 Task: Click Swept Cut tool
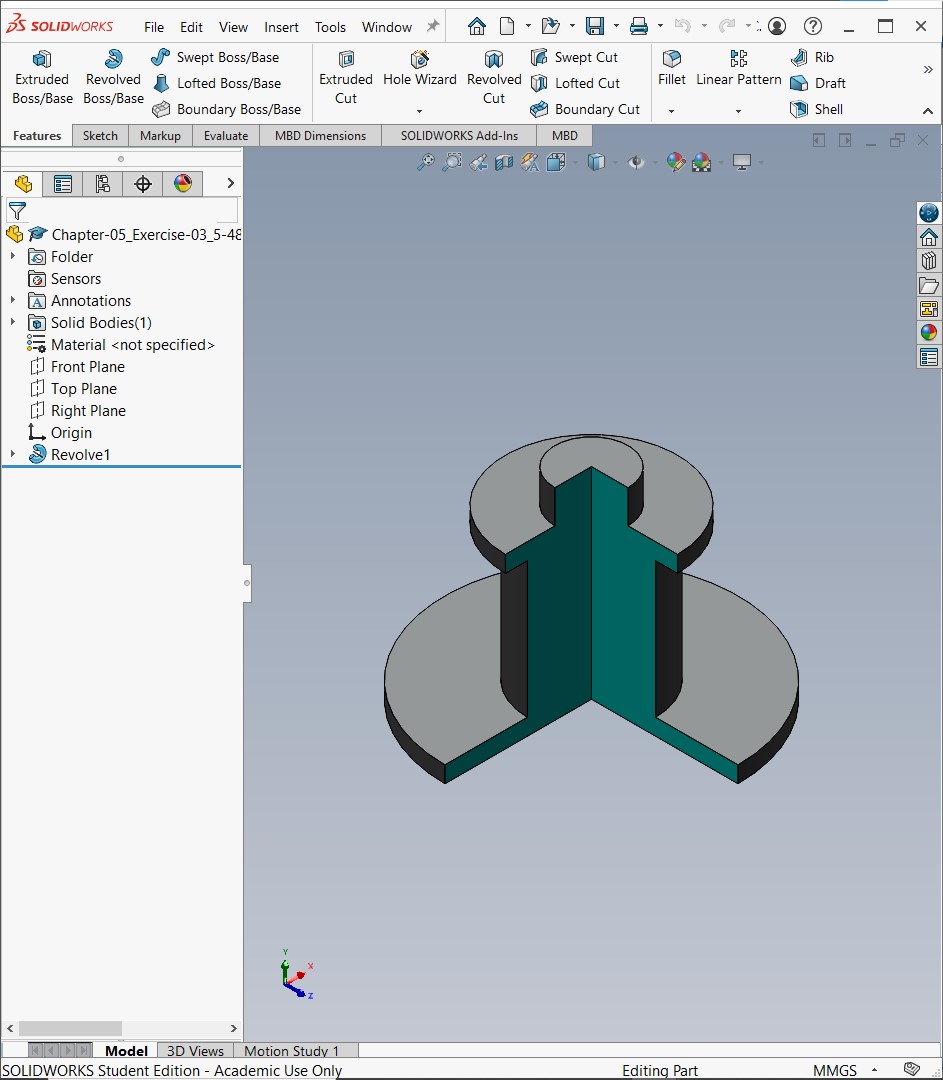[x=574, y=57]
